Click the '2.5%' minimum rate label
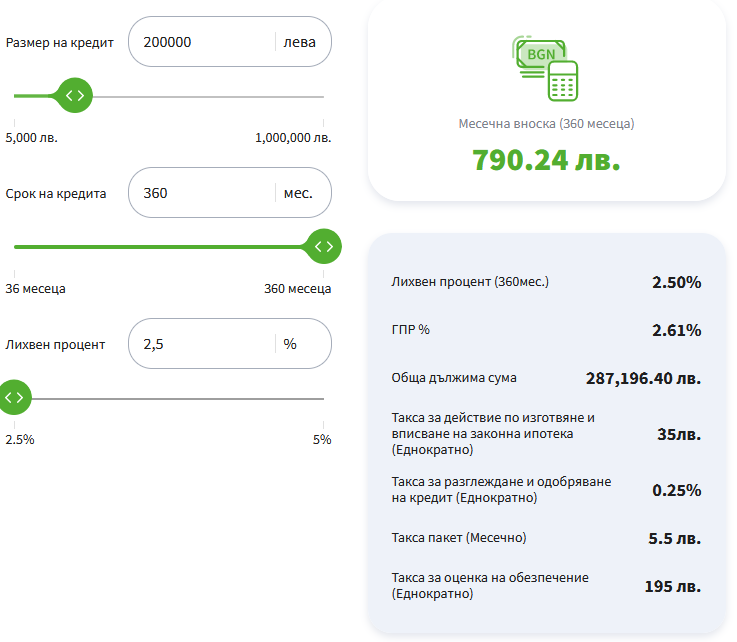The height and width of the screenshot is (642, 737). (20, 439)
